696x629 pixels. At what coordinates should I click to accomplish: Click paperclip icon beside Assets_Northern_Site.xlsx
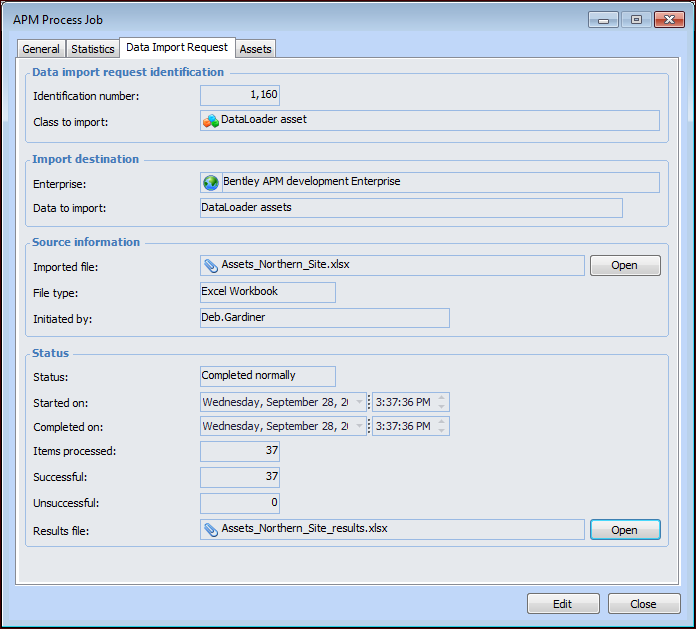(211, 265)
